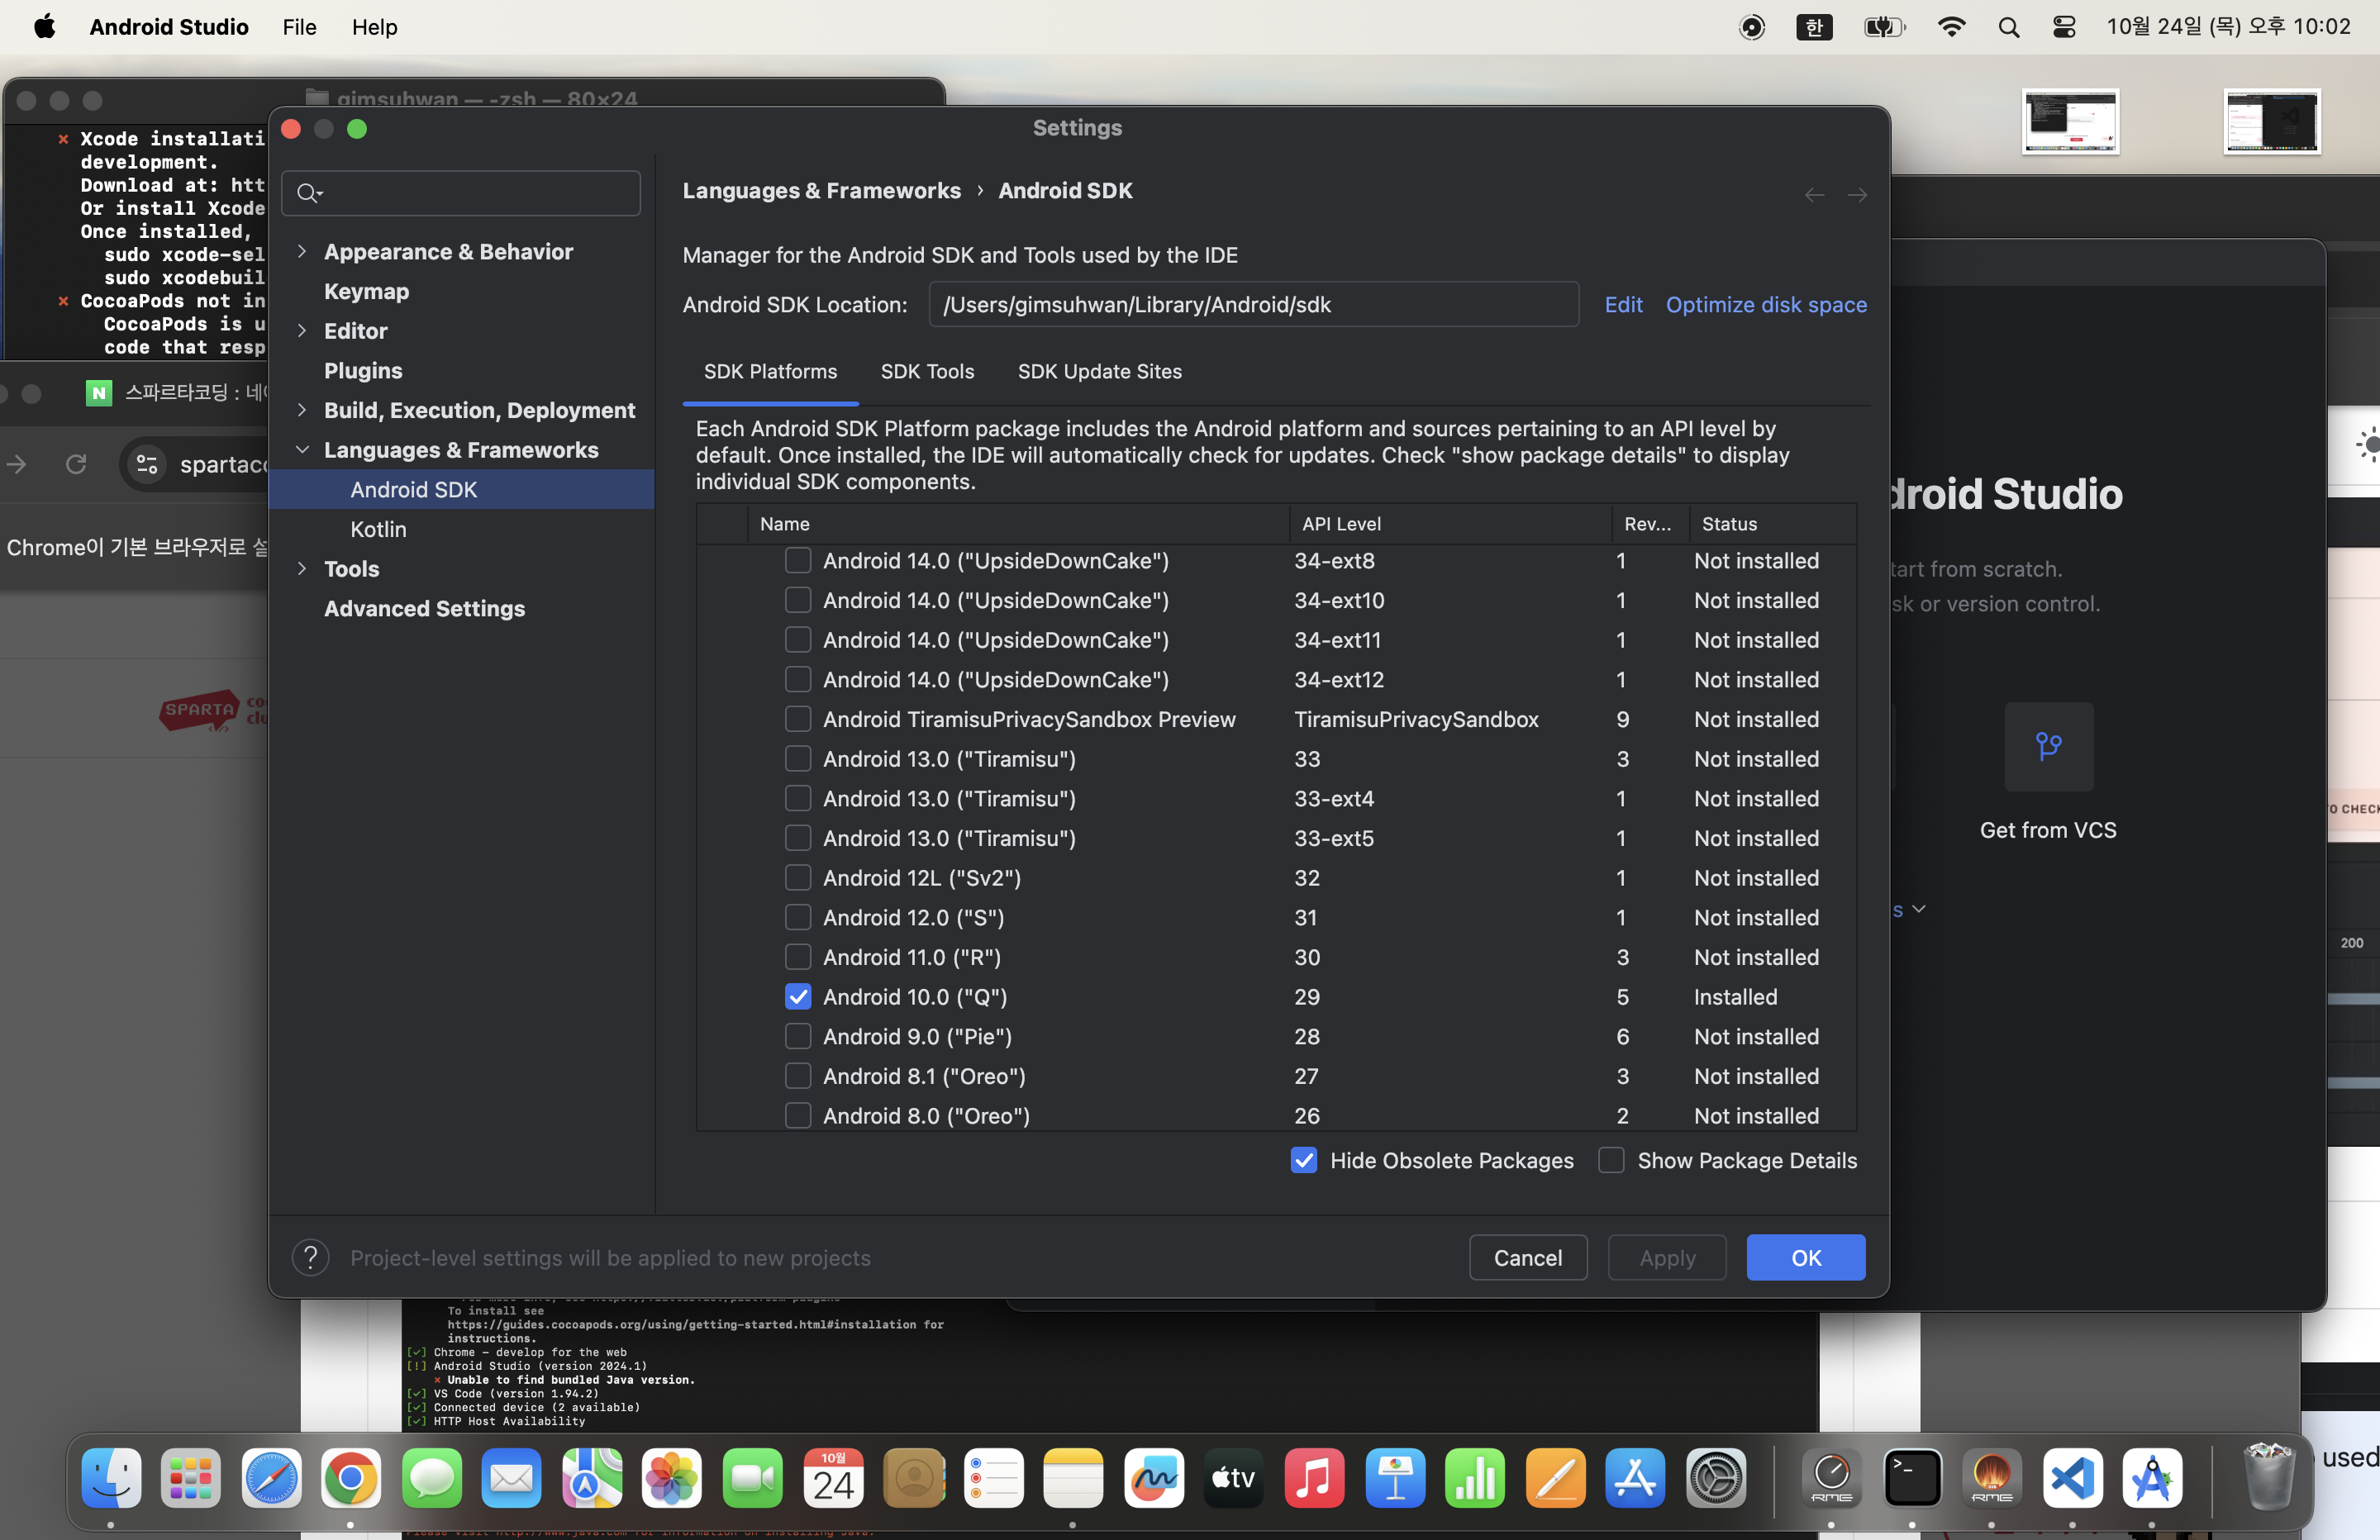
Task: Switch to SDK Update Sites tab
Action: coord(1099,371)
